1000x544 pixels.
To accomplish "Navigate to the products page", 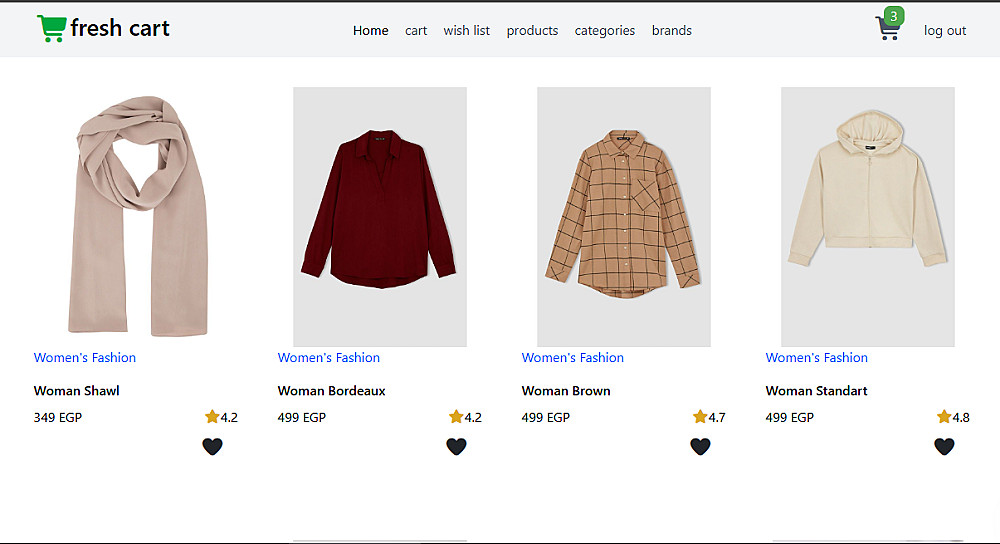I will [532, 31].
